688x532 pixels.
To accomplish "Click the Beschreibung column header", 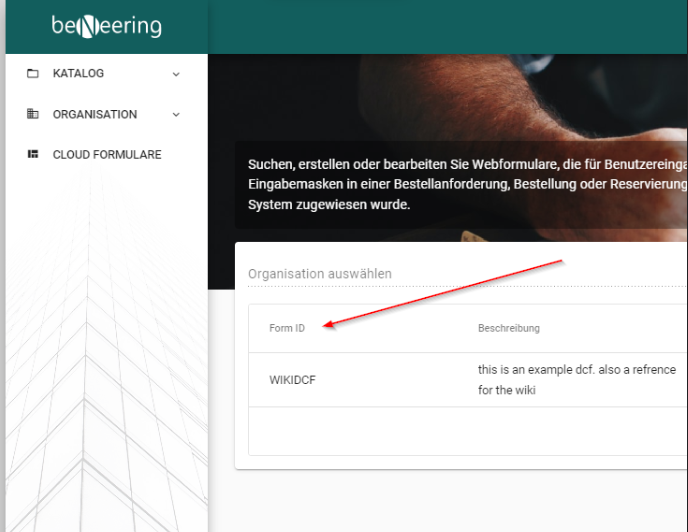I will pos(509,328).
